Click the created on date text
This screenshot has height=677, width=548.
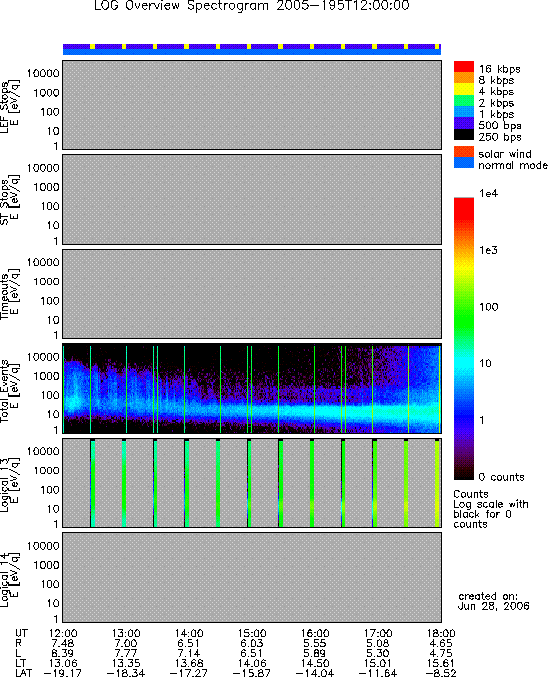[493, 601]
